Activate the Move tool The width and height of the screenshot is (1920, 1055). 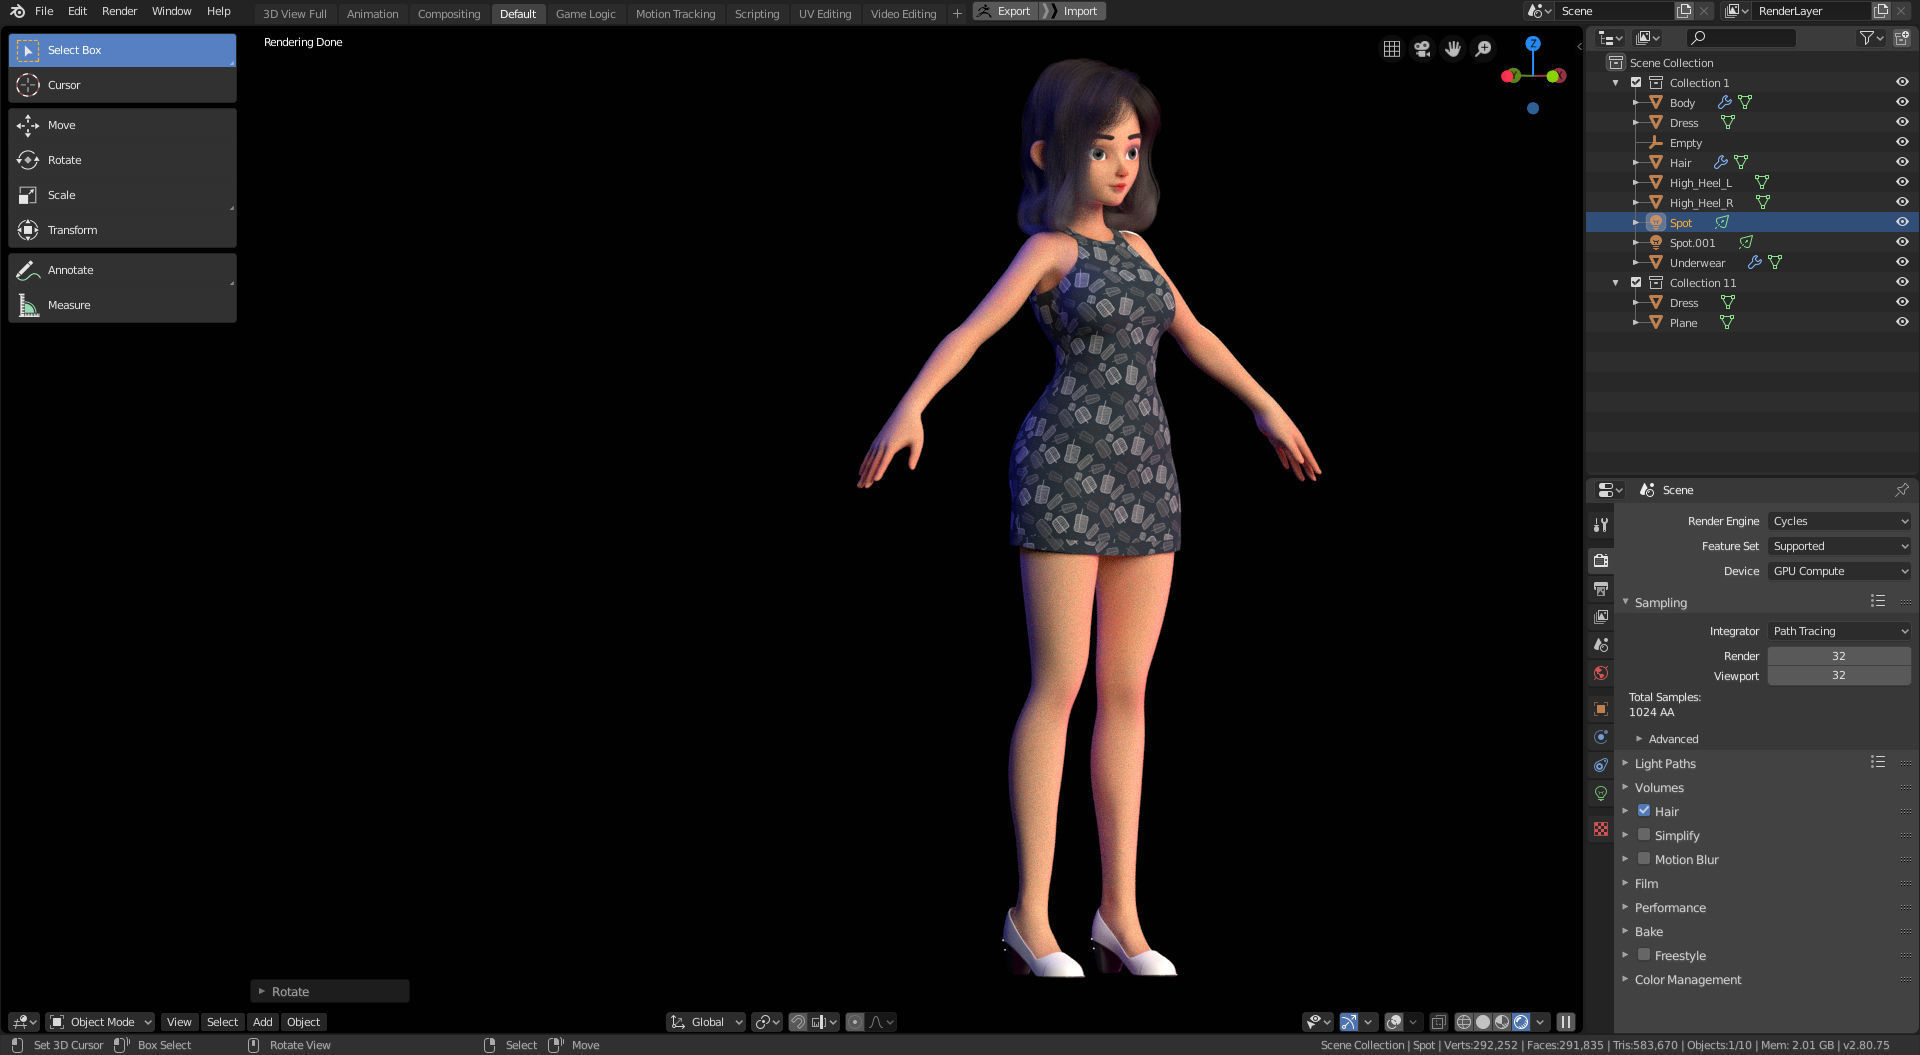click(122, 125)
